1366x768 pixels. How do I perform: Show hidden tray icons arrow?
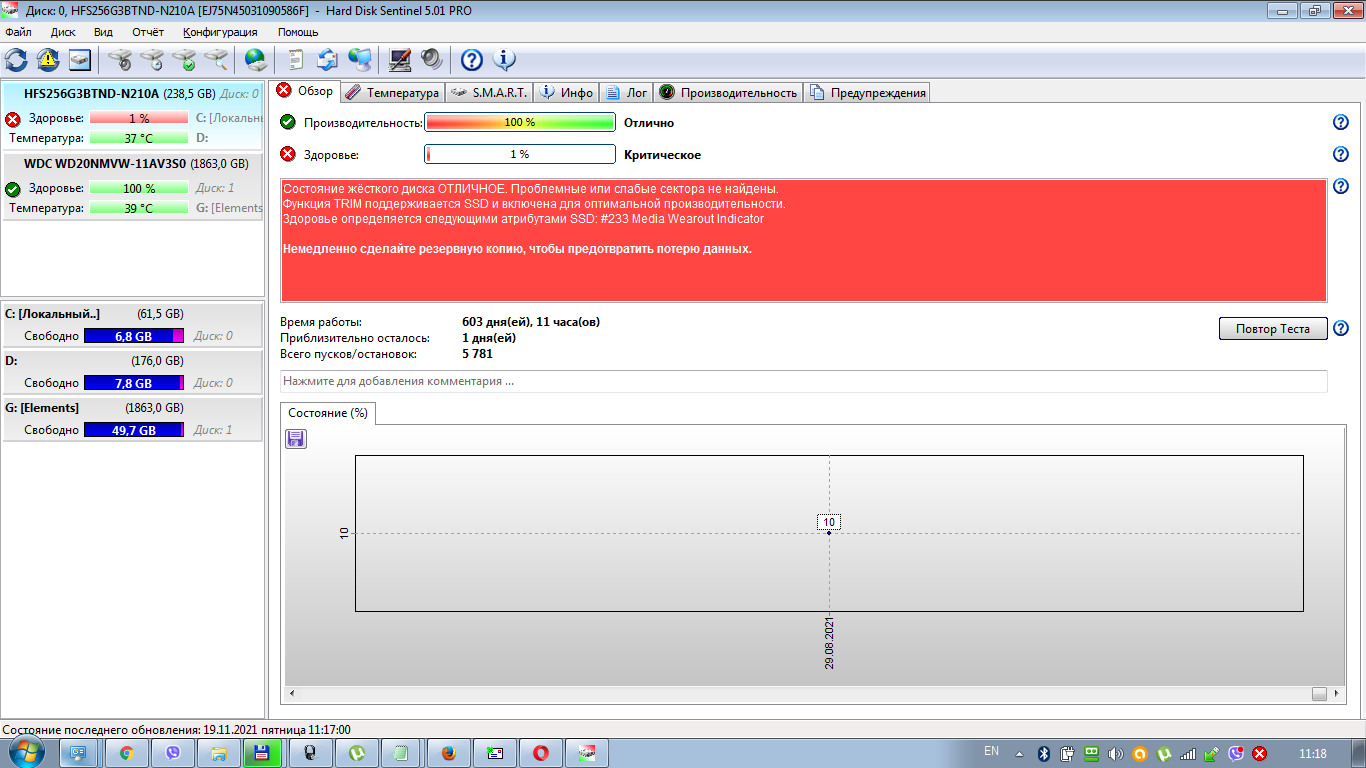coord(1019,753)
